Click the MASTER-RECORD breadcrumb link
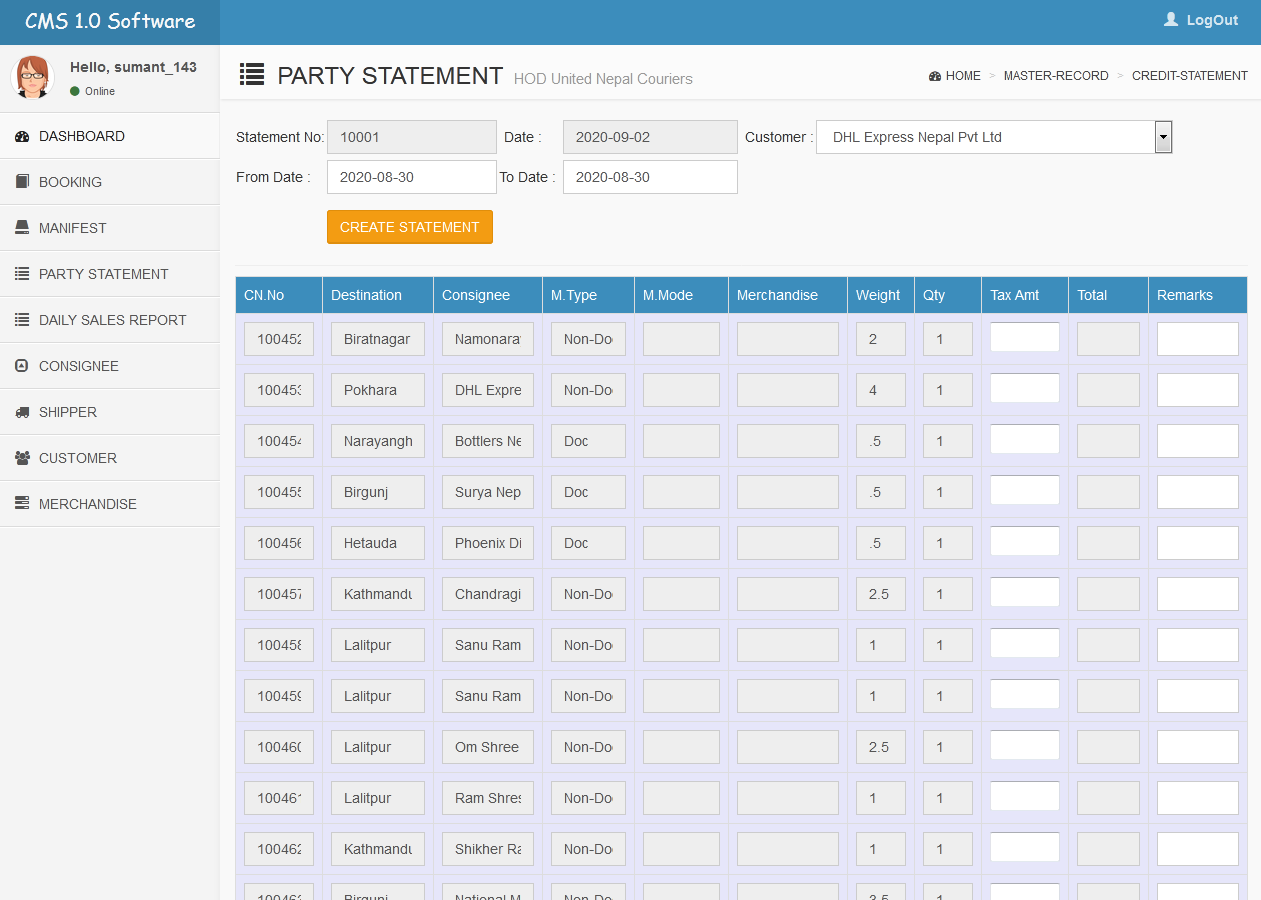1261x900 pixels. [1056, 76]
